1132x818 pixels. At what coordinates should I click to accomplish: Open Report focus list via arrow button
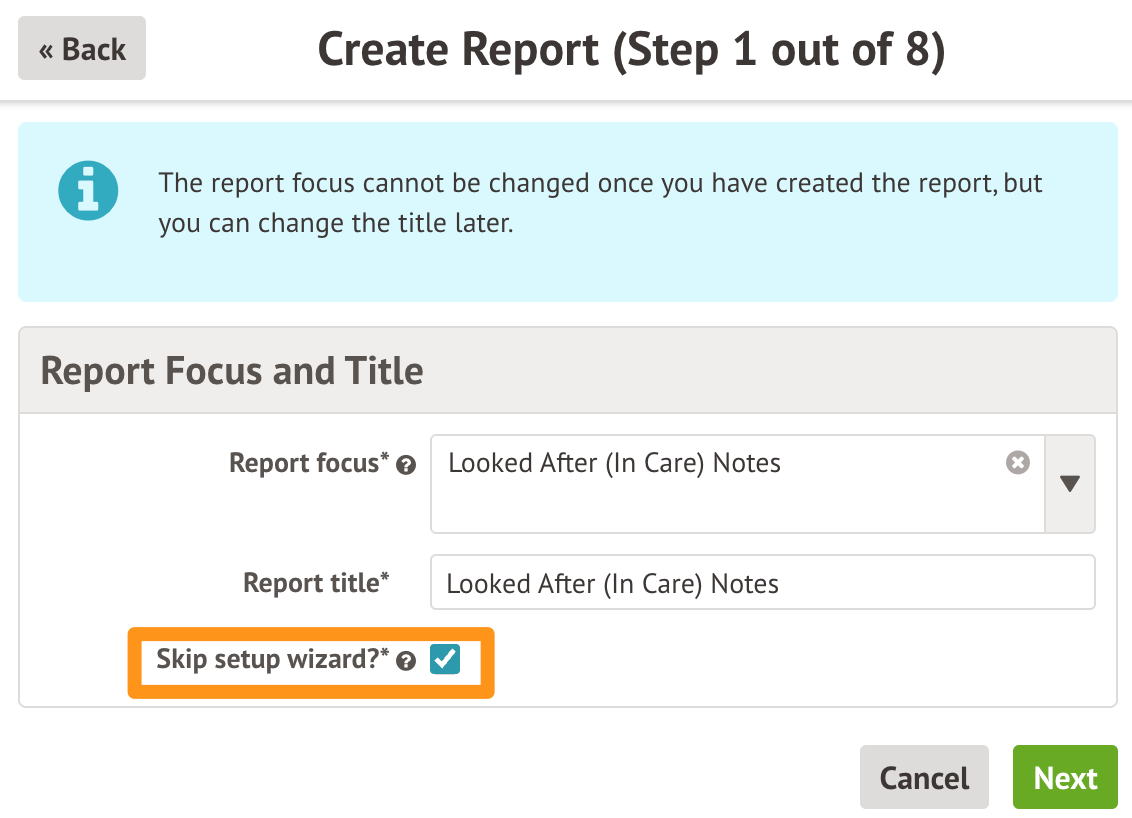pyautogui.click(x=1069, y=484)
